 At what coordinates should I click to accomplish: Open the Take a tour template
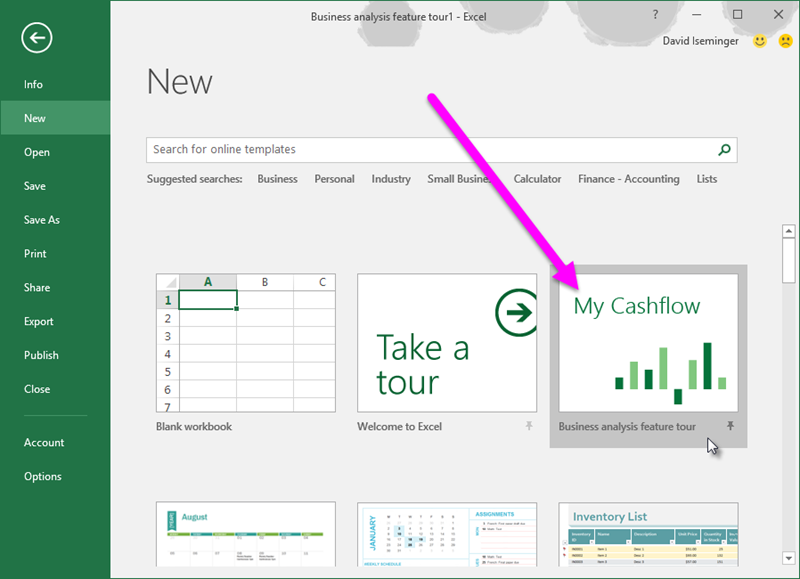[447, 343]
